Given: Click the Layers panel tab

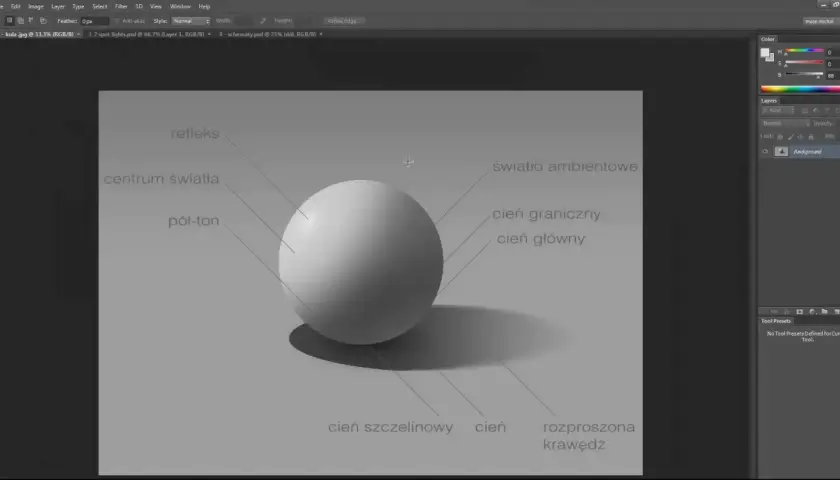Looking at the screenshot, I should [769, 101].
